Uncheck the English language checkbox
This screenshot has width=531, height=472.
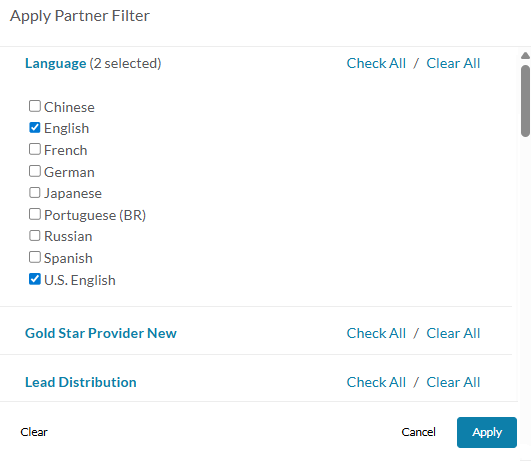click(x=35, y=128)
